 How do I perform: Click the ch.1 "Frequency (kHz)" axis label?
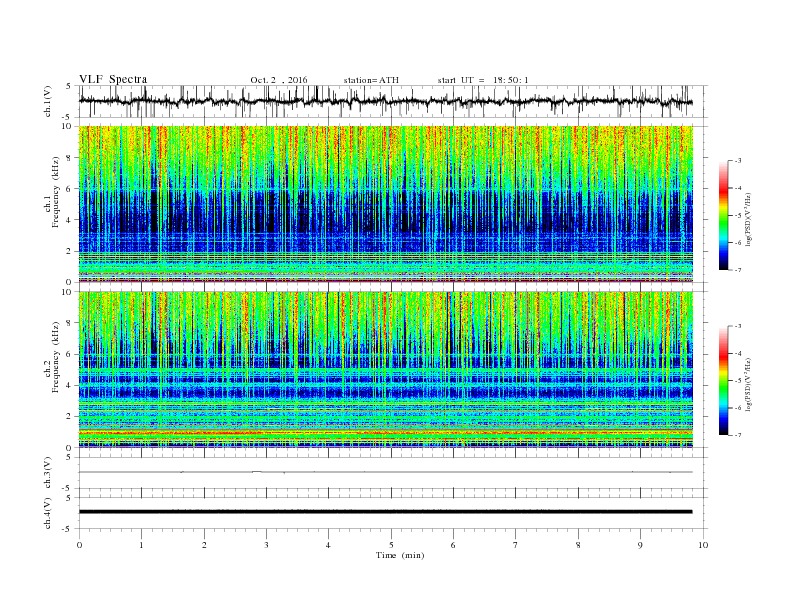coord(56,191)
